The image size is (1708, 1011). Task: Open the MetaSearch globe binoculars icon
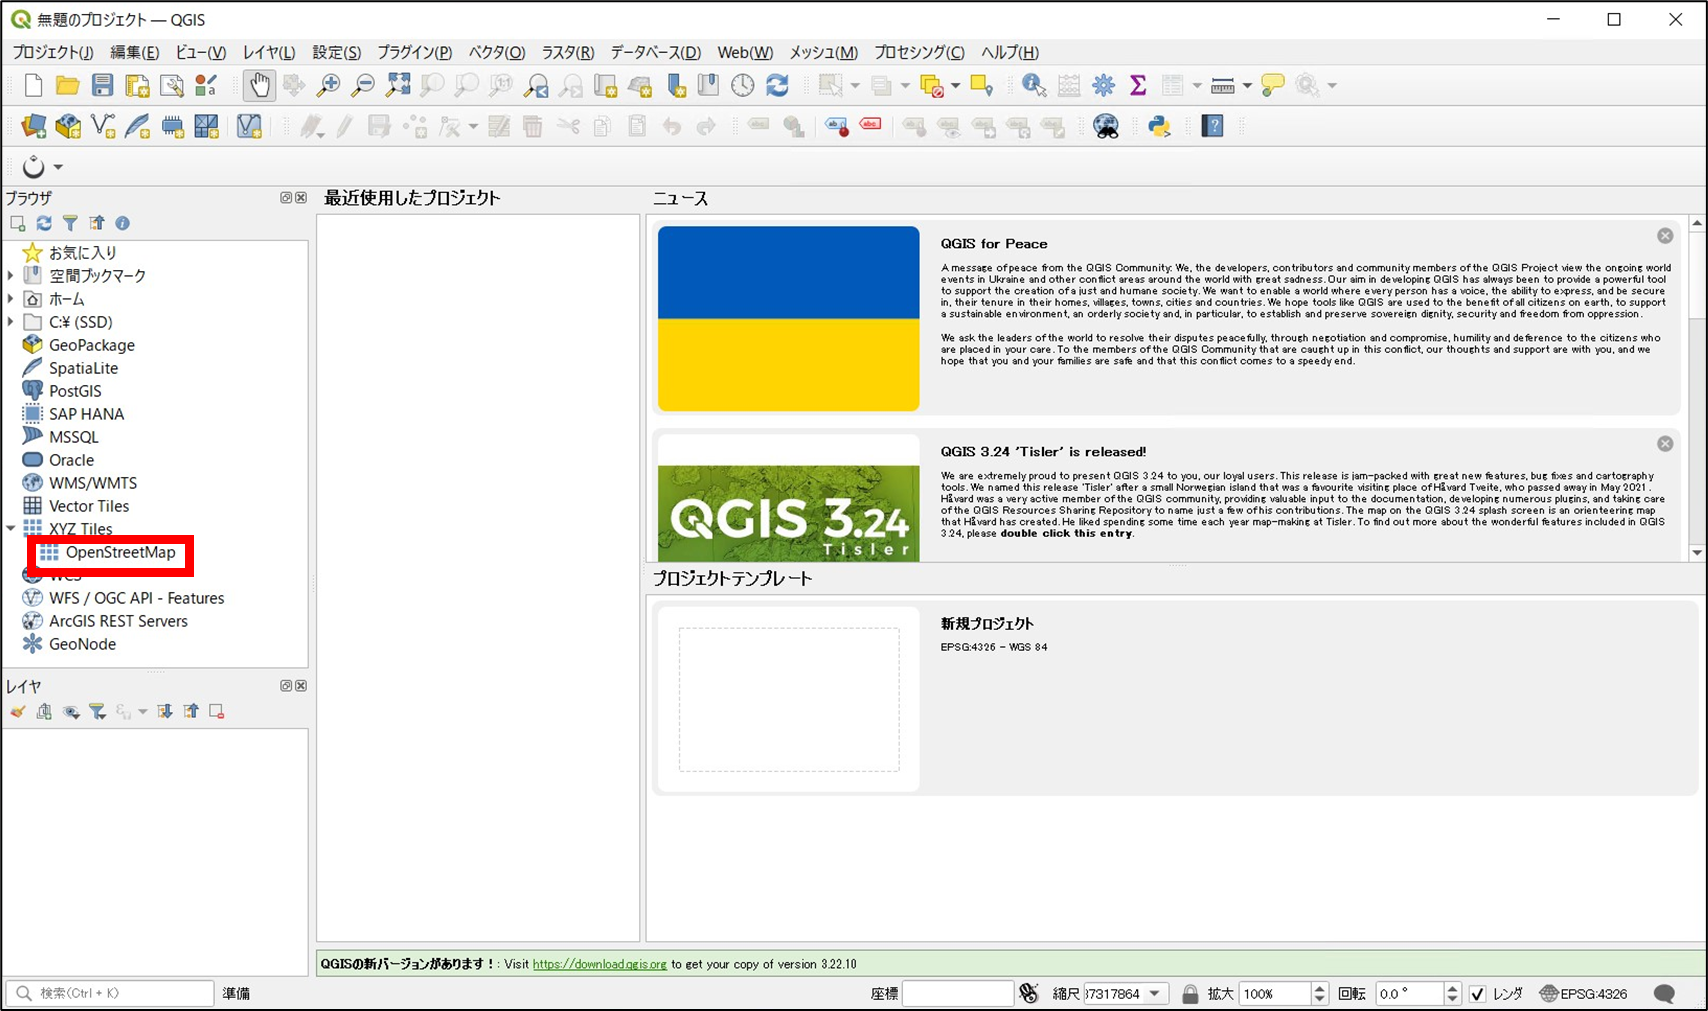point(1106,126)
